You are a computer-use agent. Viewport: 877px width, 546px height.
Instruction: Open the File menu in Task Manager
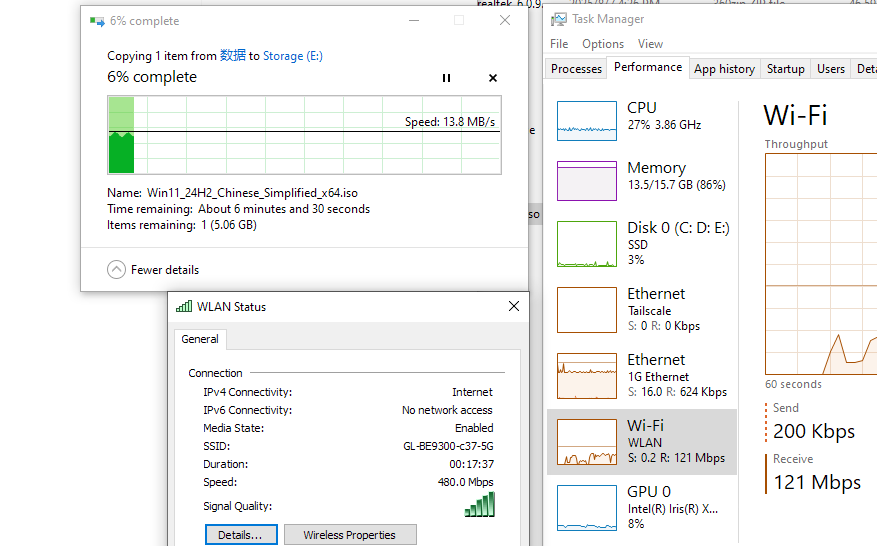click(x=559, y=44)
